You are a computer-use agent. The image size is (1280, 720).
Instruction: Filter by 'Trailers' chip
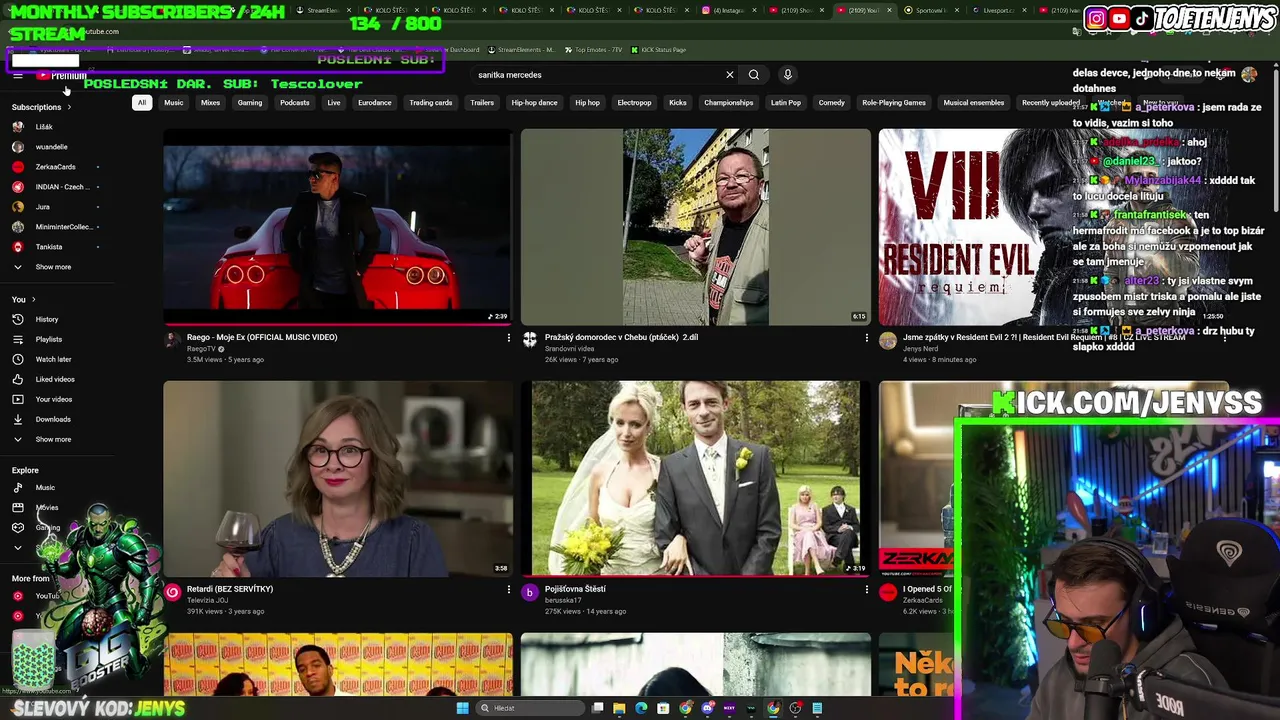click(482, 103)
